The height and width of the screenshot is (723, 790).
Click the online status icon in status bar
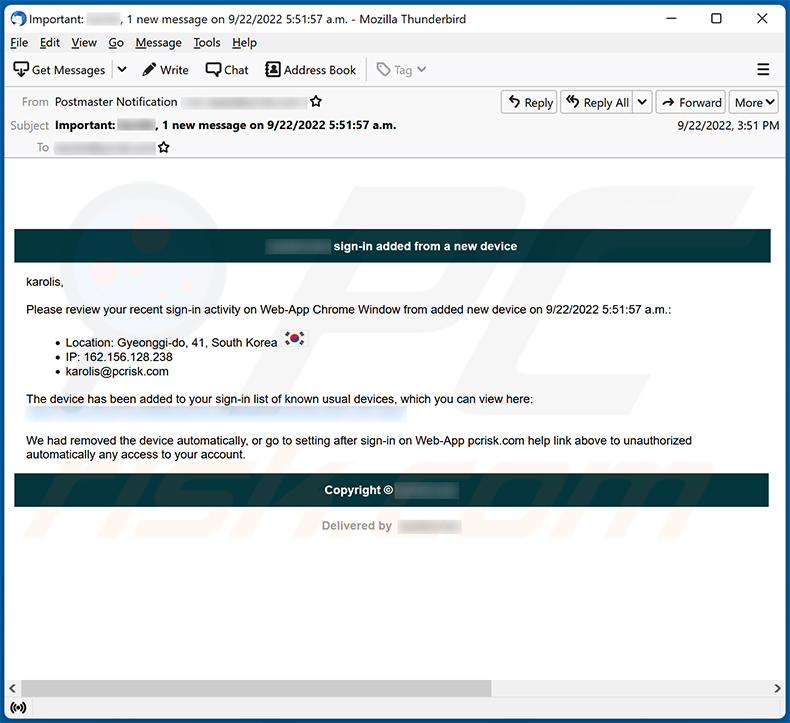[x=18, y=708]
